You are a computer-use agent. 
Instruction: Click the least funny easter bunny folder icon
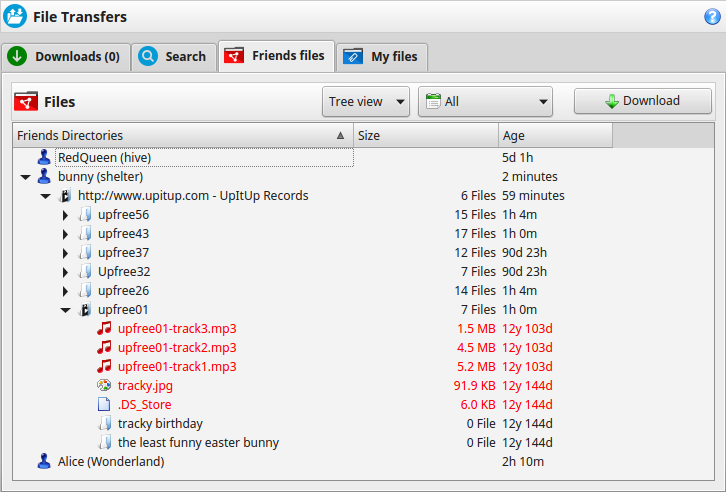pos(105,442)
